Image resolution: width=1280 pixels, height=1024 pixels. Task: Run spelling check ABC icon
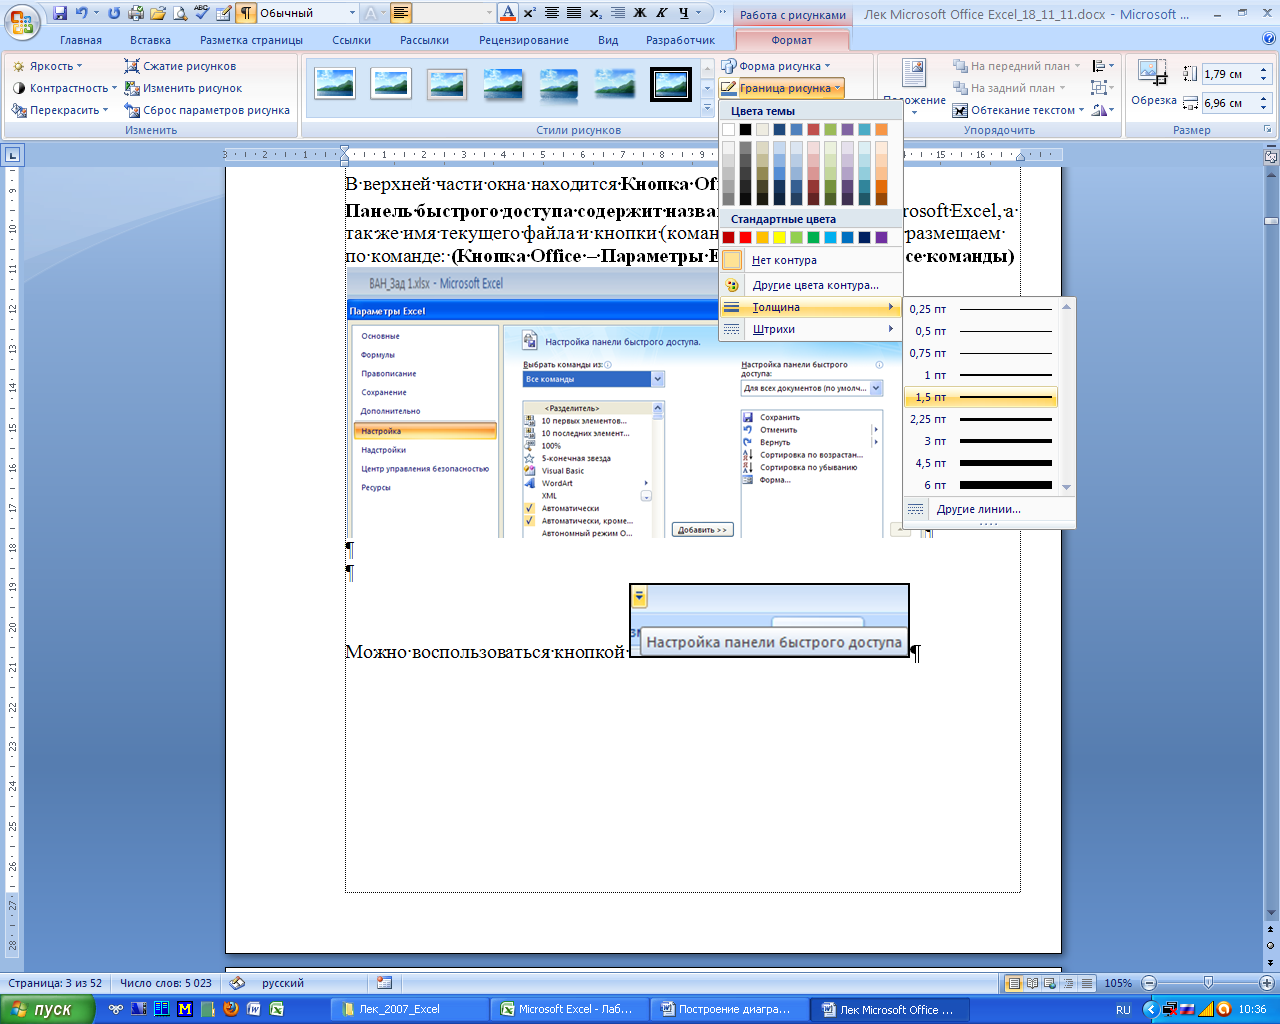click(x=202, y=14)
